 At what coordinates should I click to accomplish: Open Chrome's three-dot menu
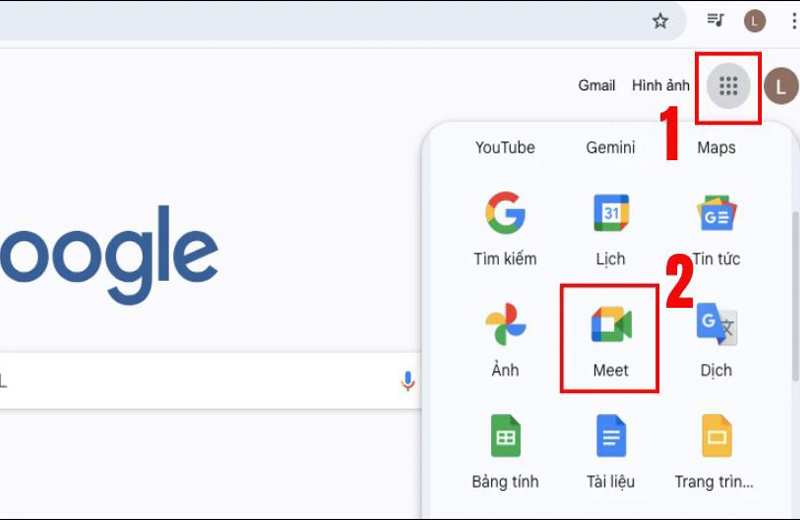pos(793,21)
